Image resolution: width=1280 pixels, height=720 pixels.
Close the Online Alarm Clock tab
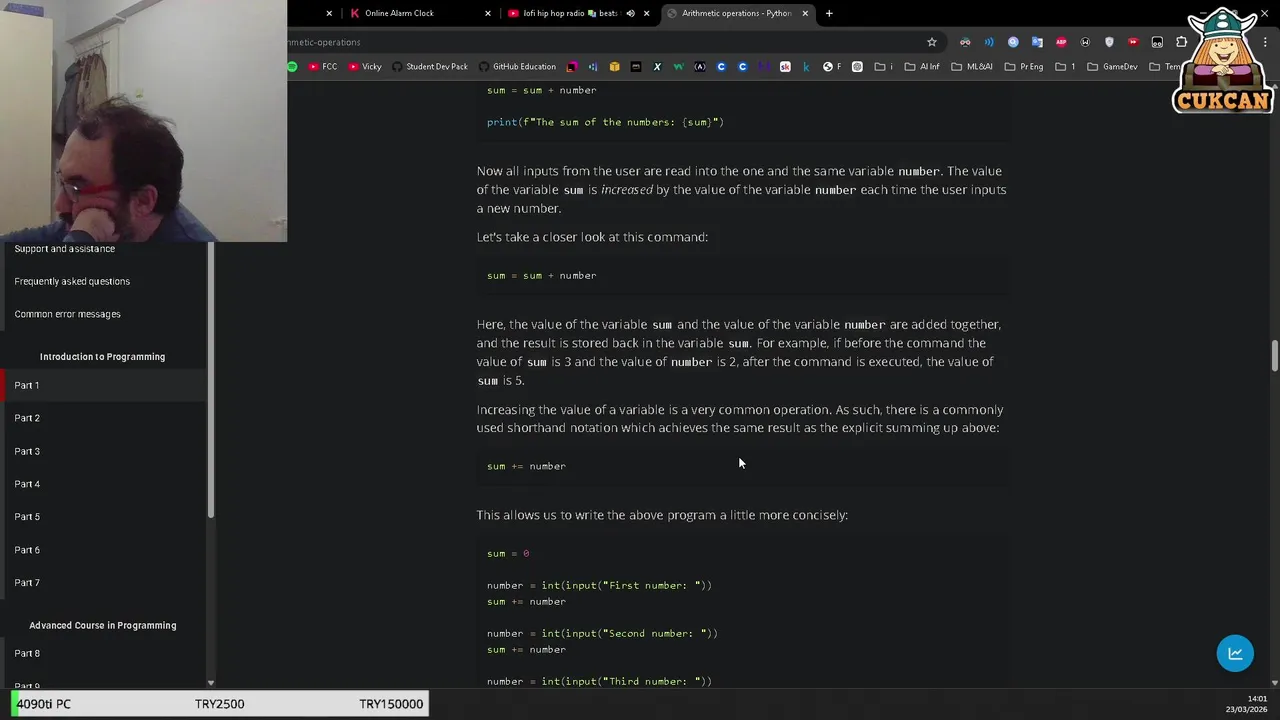(x=488, y=13)
